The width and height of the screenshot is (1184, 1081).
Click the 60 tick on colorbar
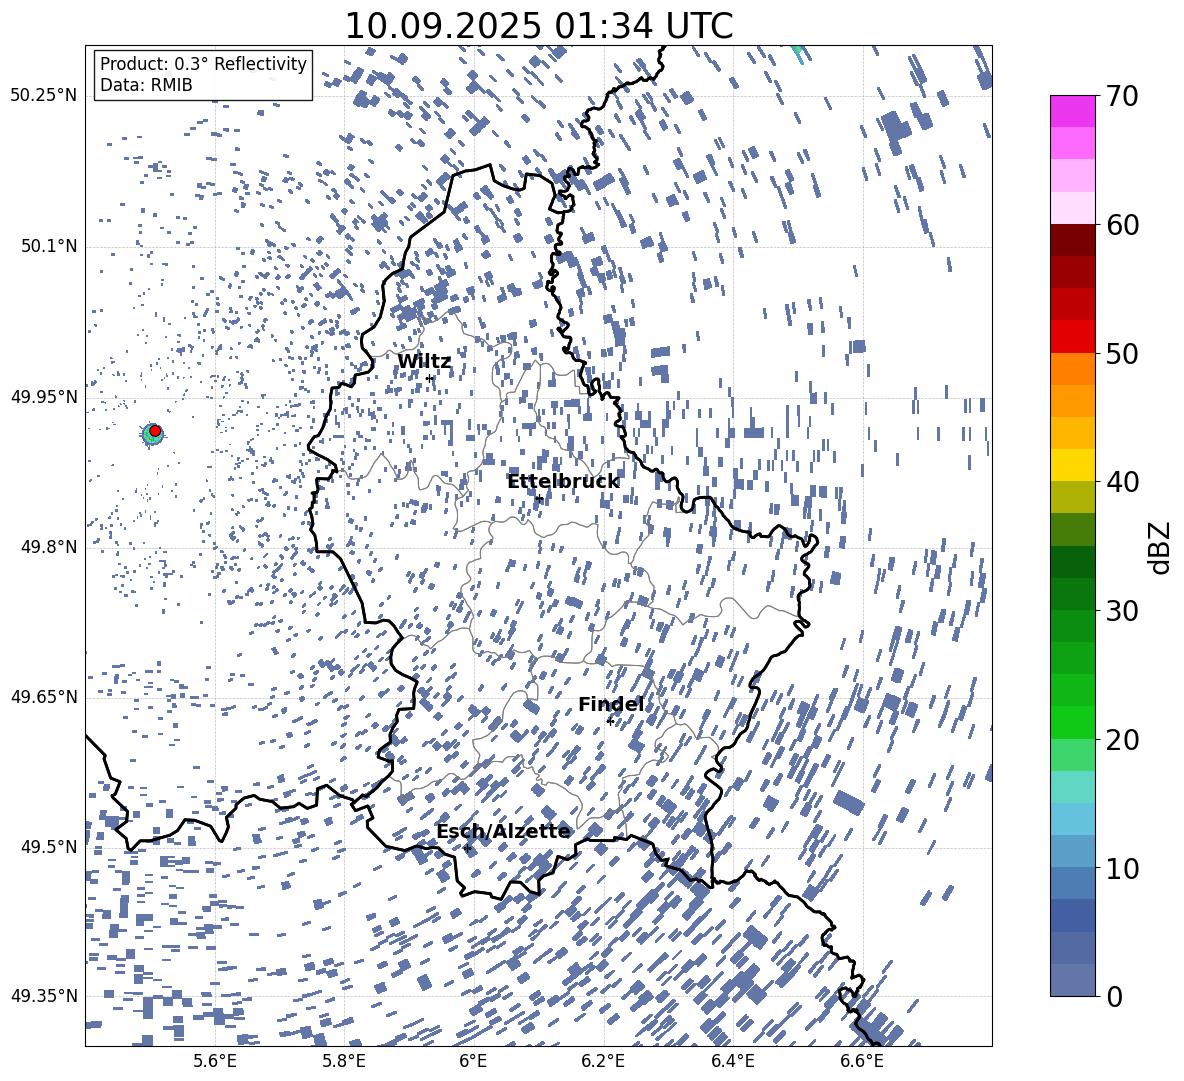pyautogui.click(x=1122, y=225)
